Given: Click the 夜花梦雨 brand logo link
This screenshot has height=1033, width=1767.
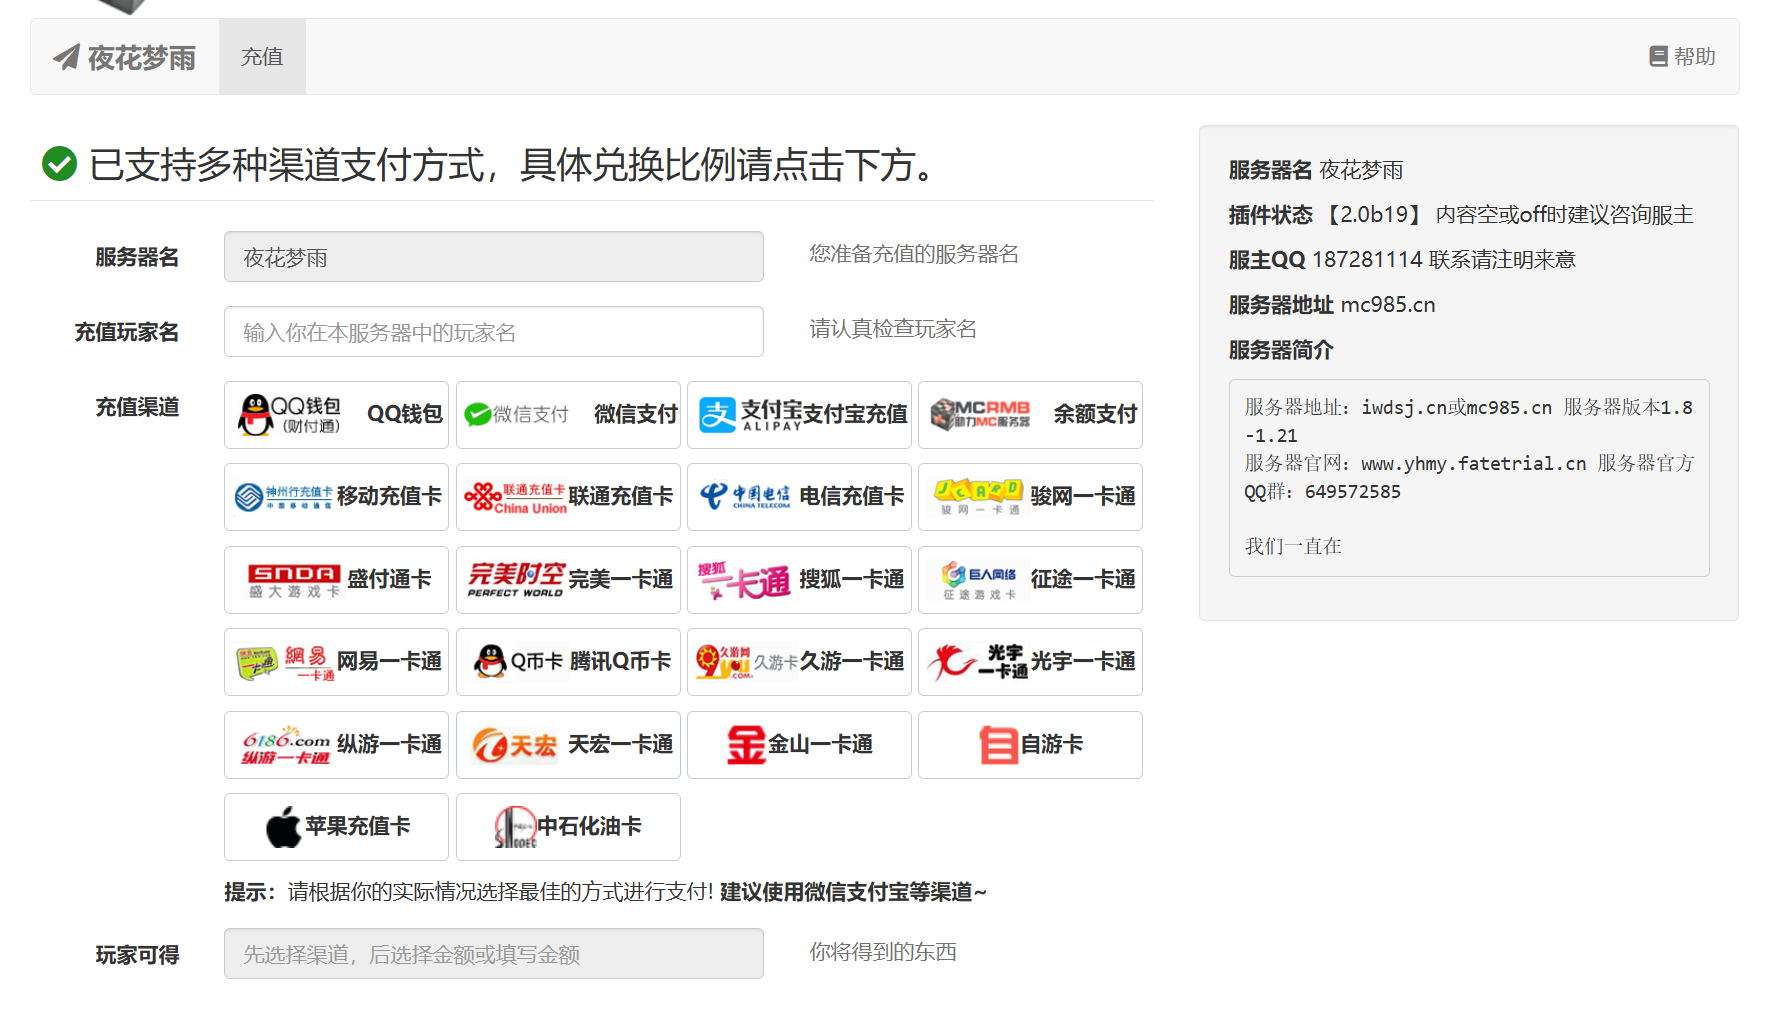Looking at the screenshot, I should [125, 58].
